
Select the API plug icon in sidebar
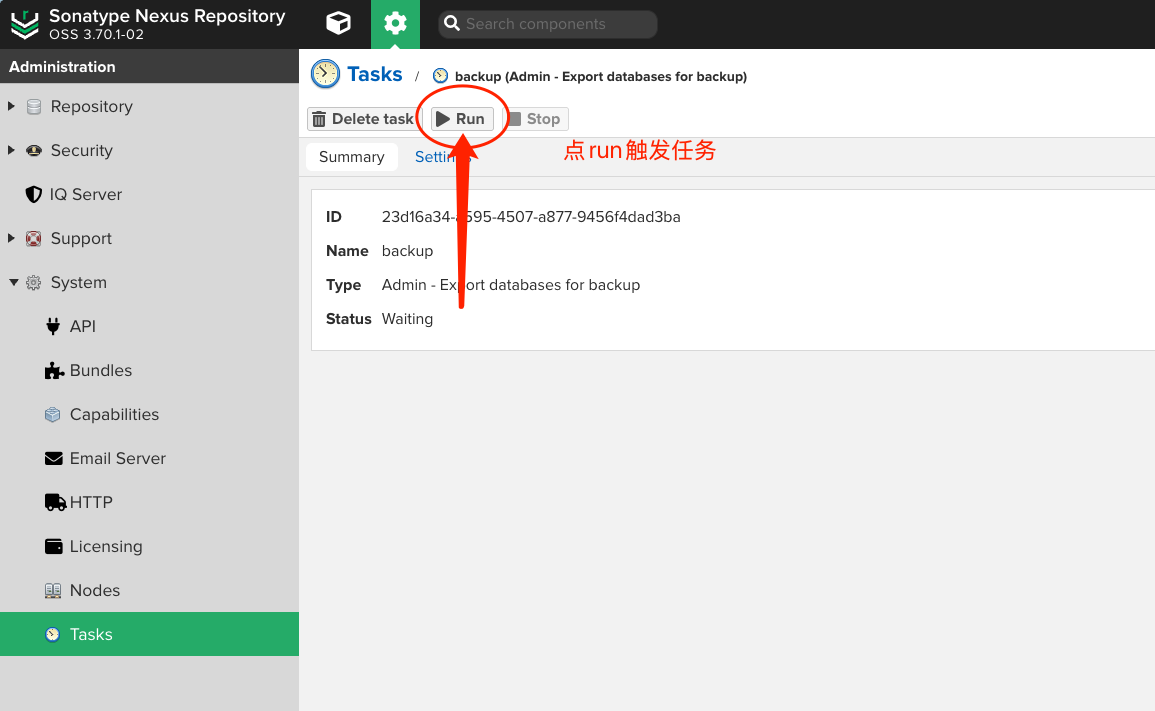[53, 326]
